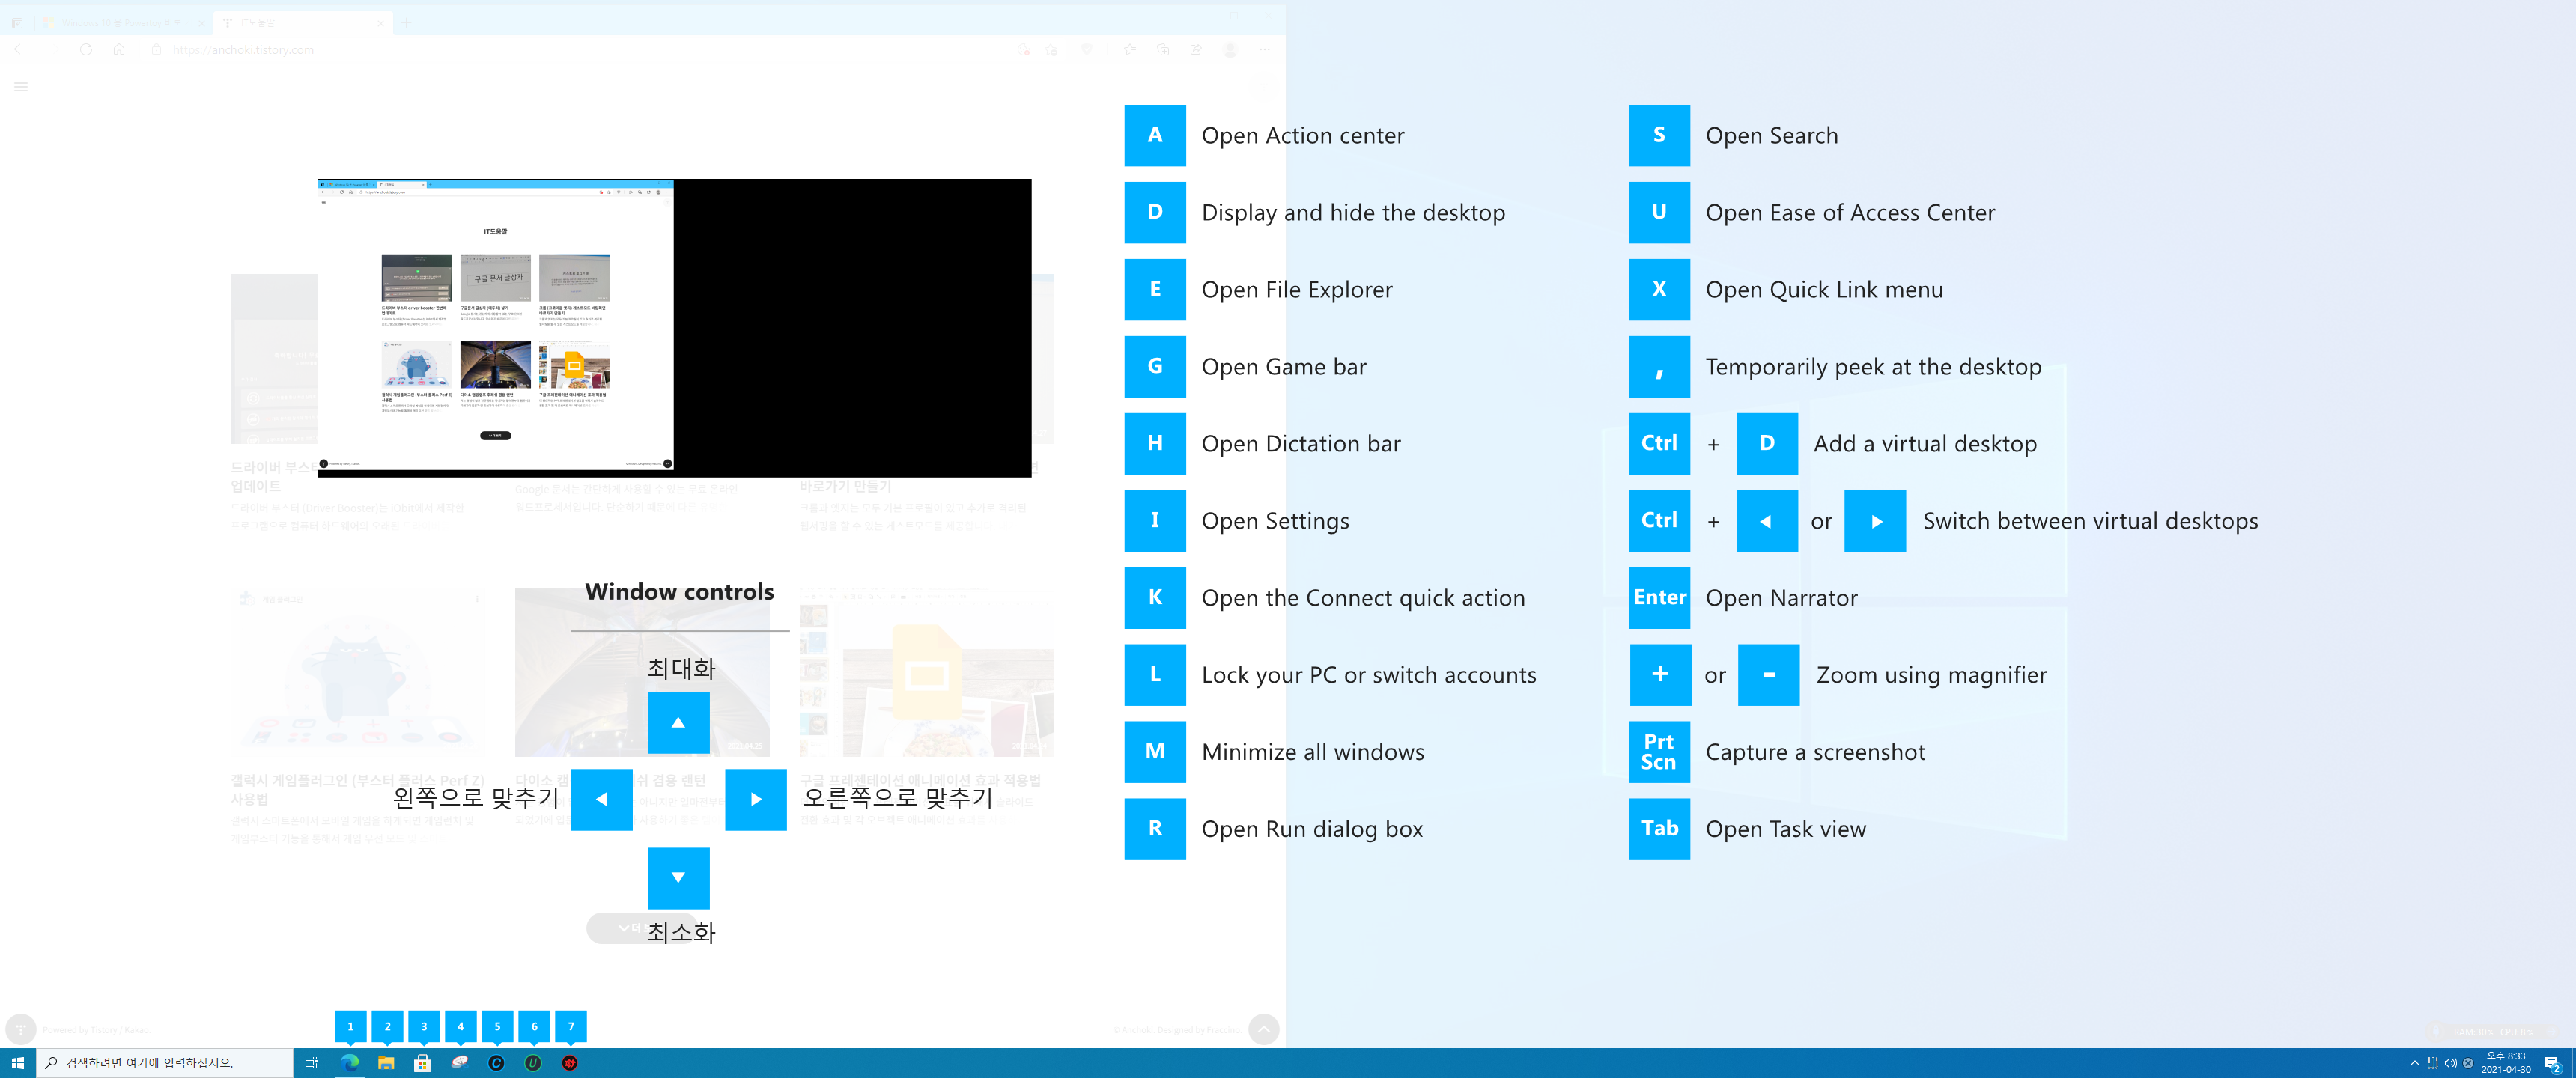Click the down arrow minimize key
This screenshot has height=1078, width=2576.
point(678,877)
